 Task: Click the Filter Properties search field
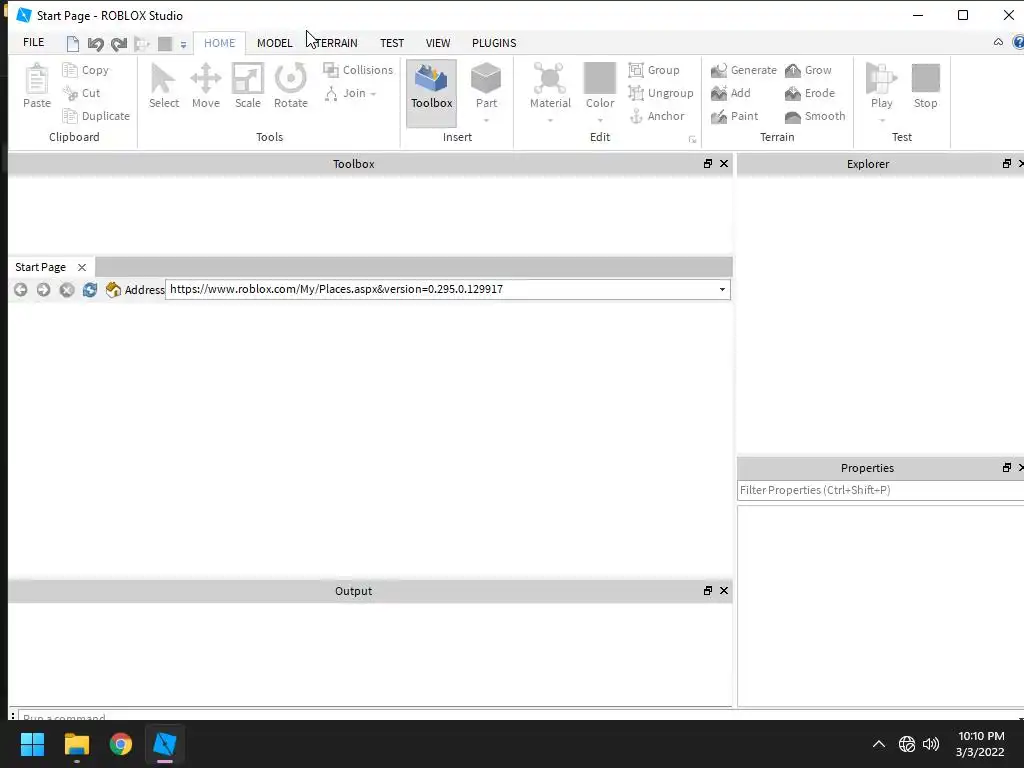880,490
